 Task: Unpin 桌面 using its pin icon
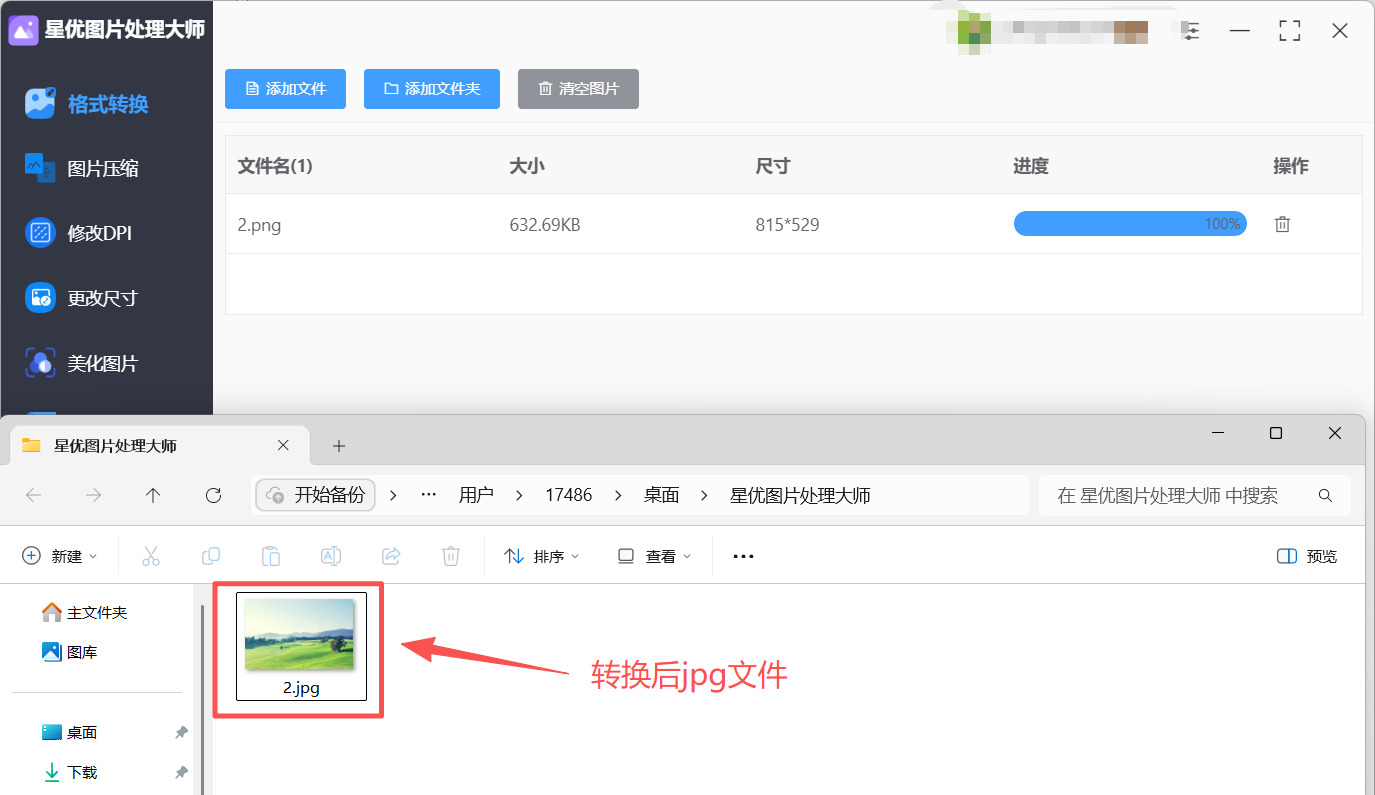click(x=181, y=732)
